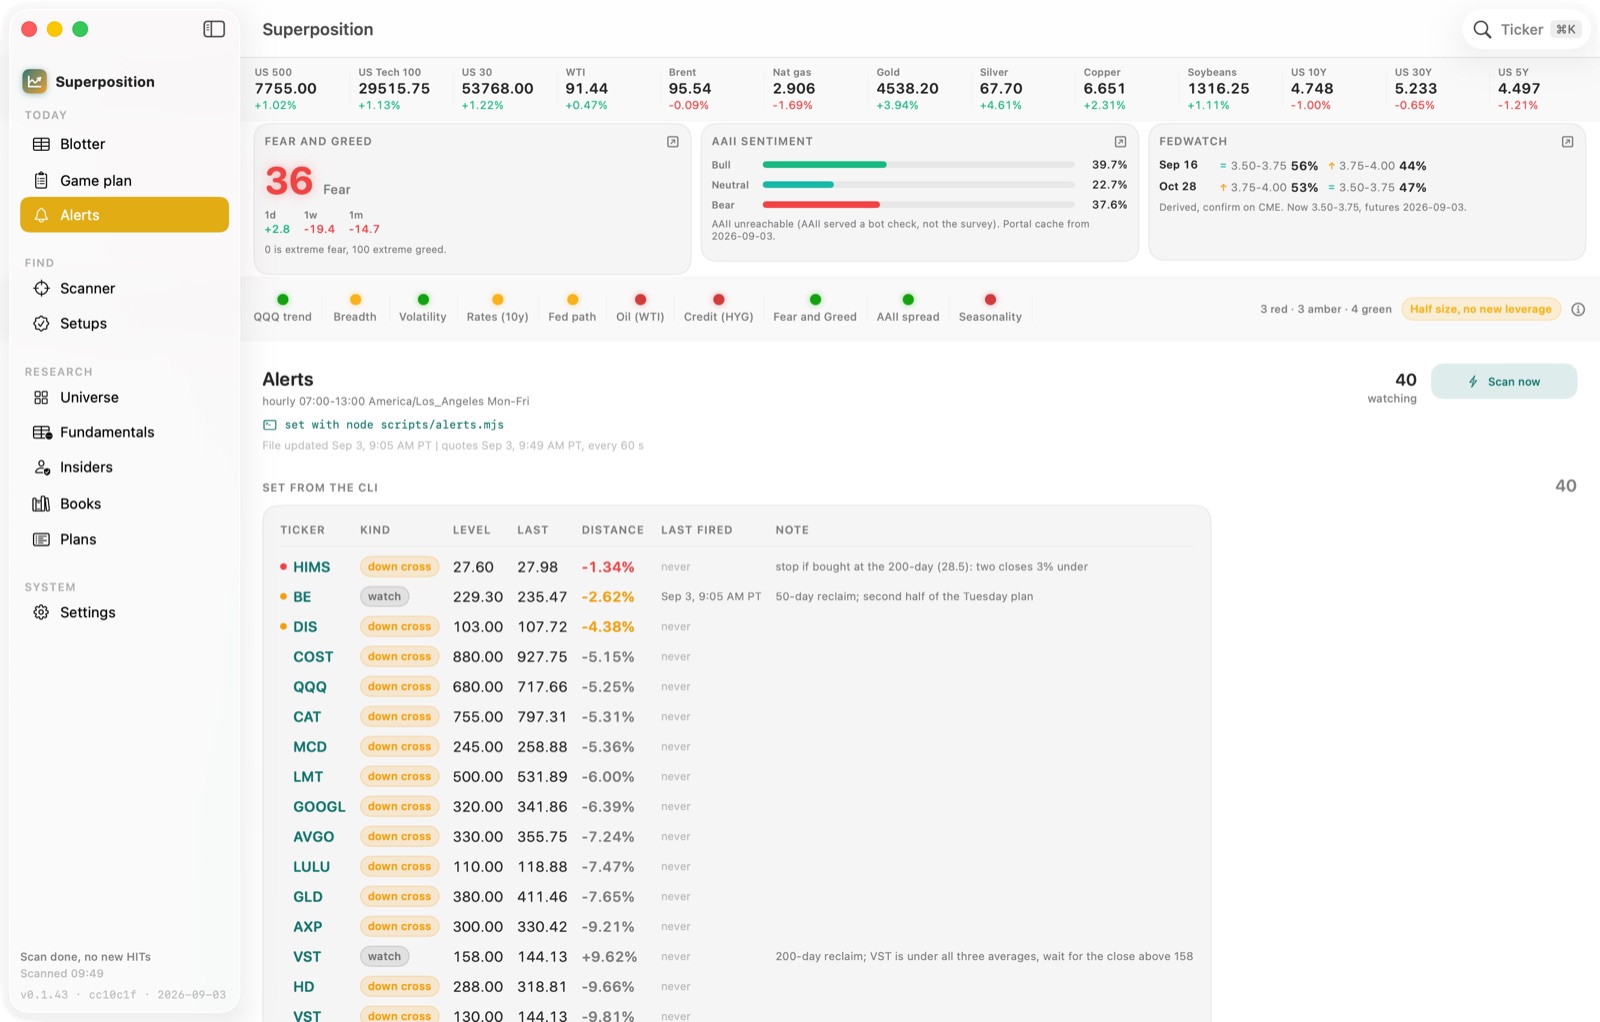Click the Seasonality red indicator
The height and width of the screenshot is (1022, 1600).
pos(990,299)
